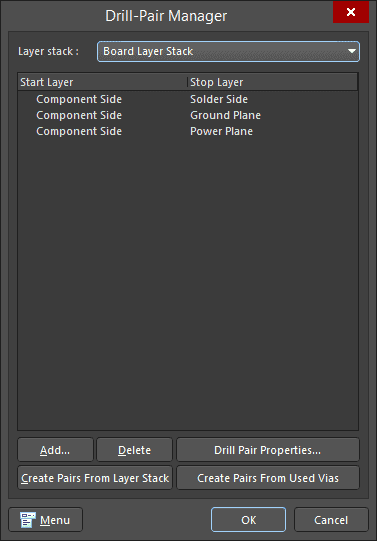Click the Start Layer column header
Viewport: 377px width, 541px height.
tap(102, 82)
